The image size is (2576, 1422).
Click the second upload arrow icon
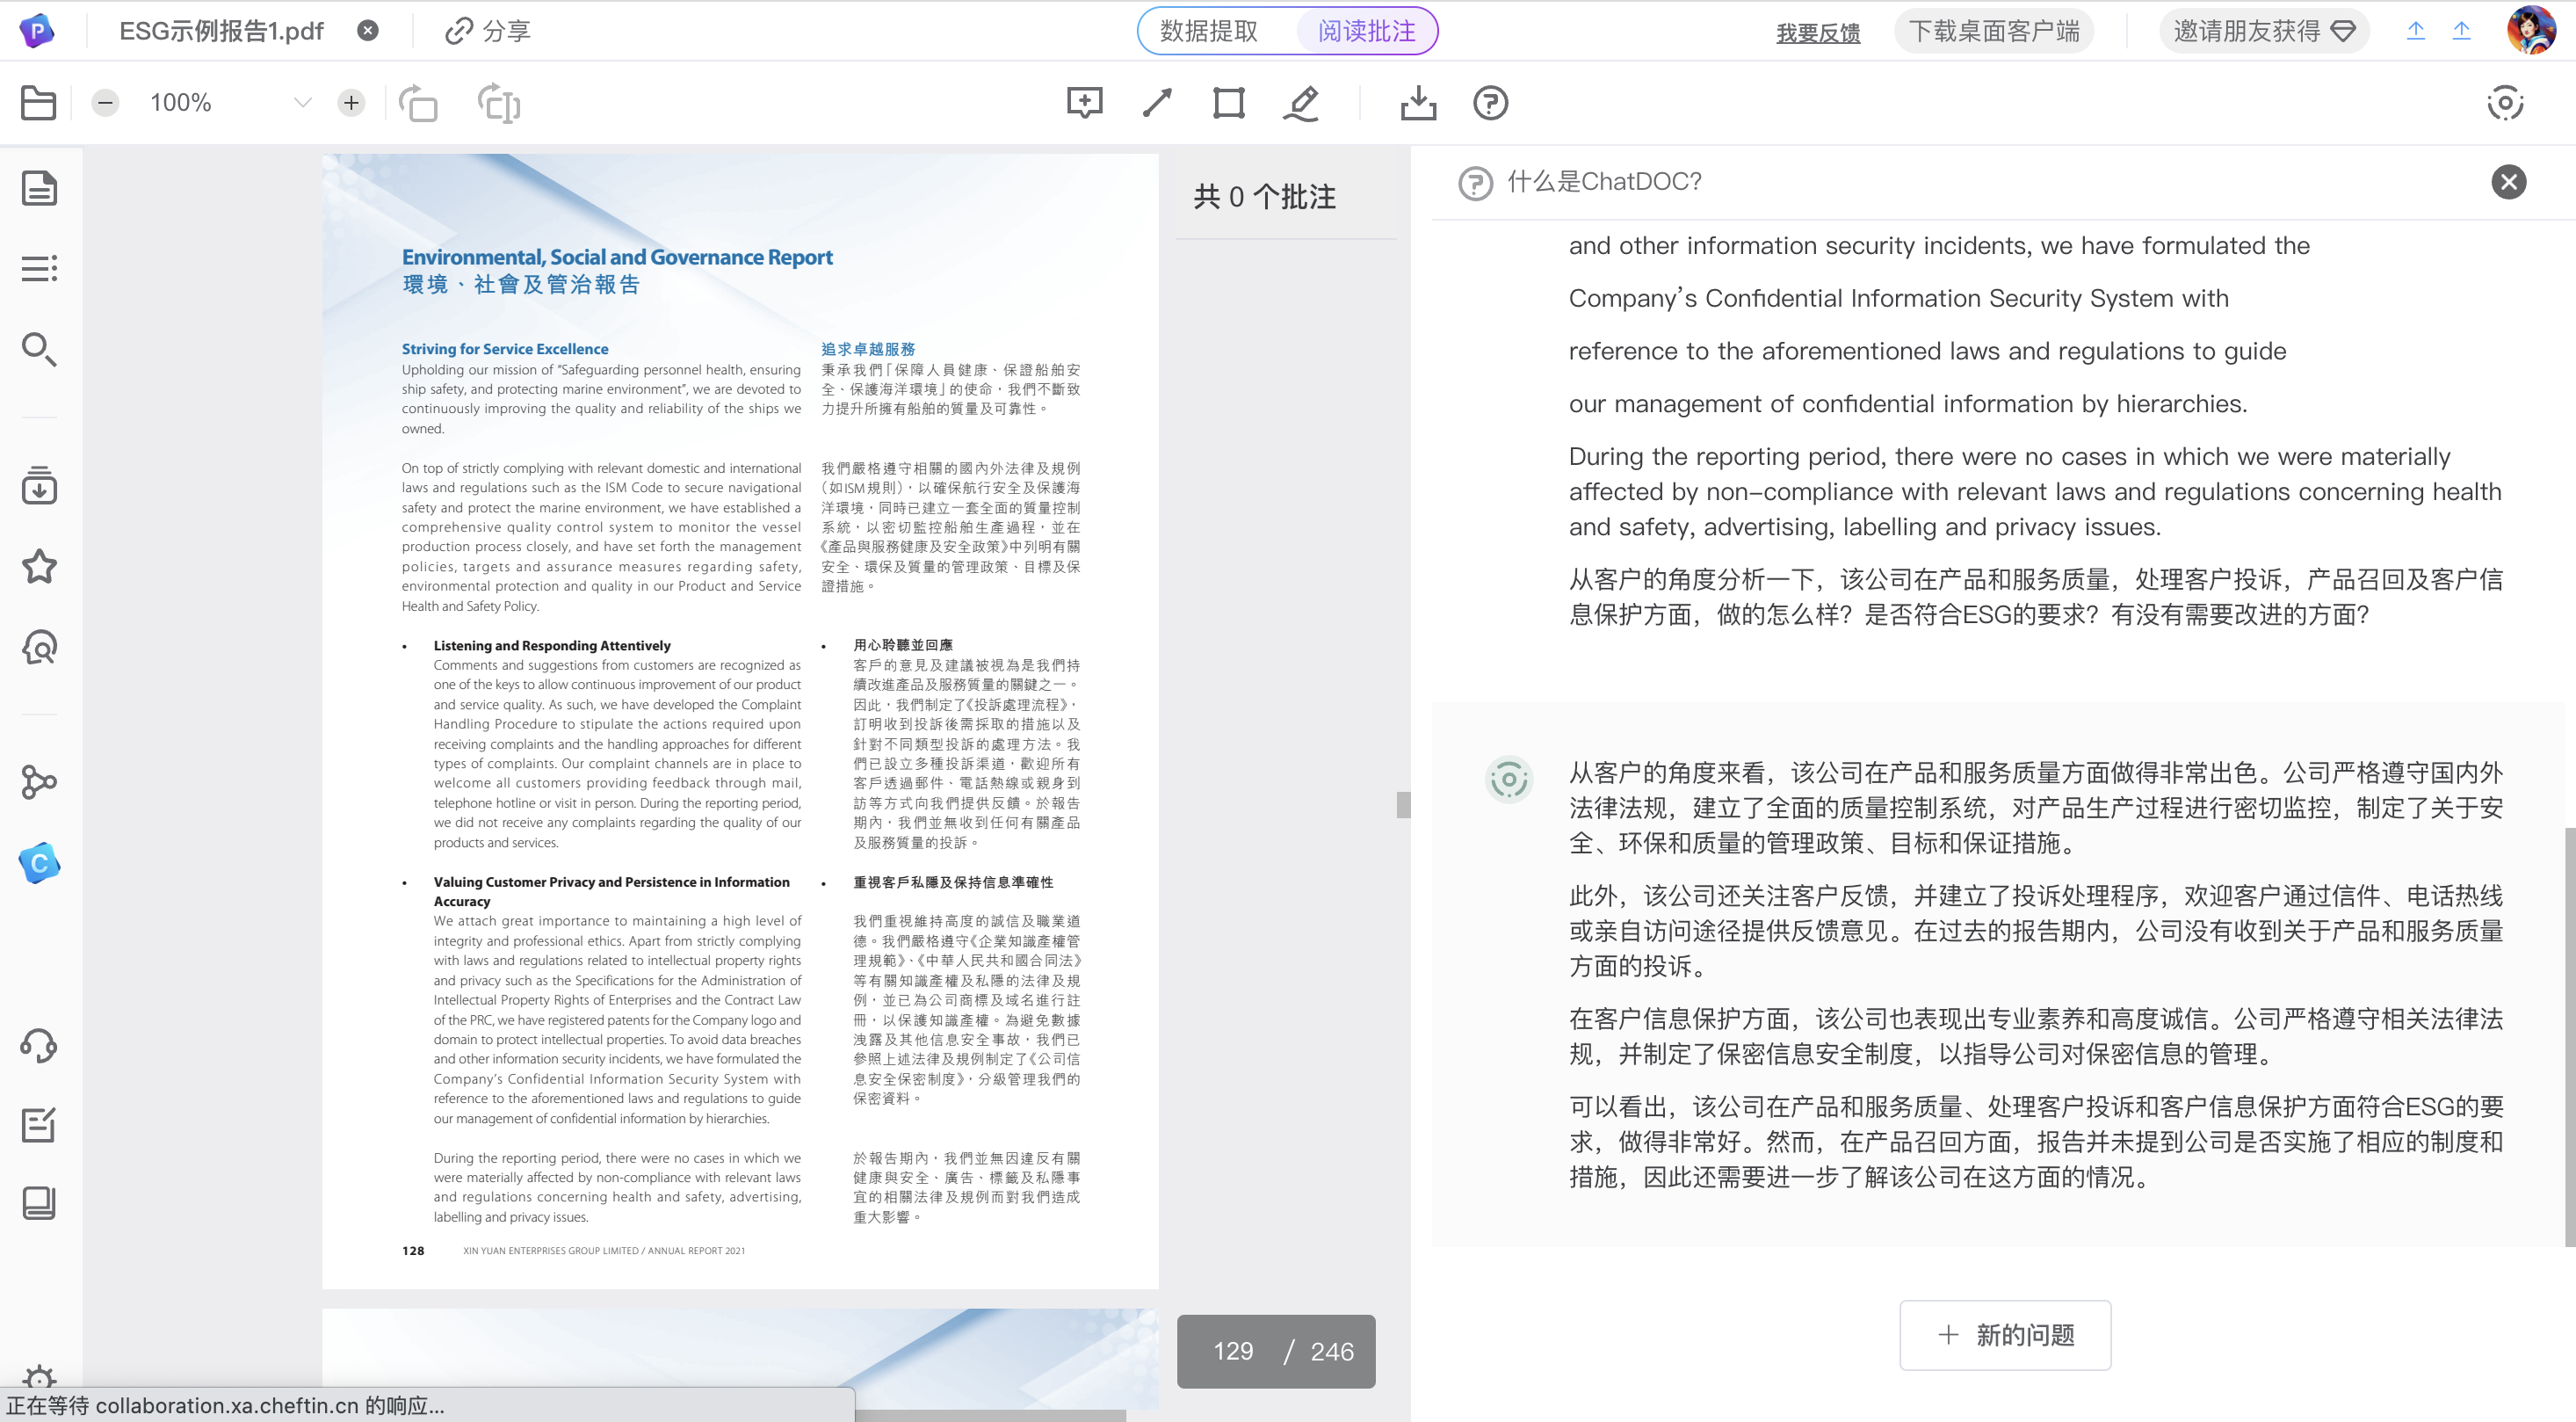coord(2461,31)
